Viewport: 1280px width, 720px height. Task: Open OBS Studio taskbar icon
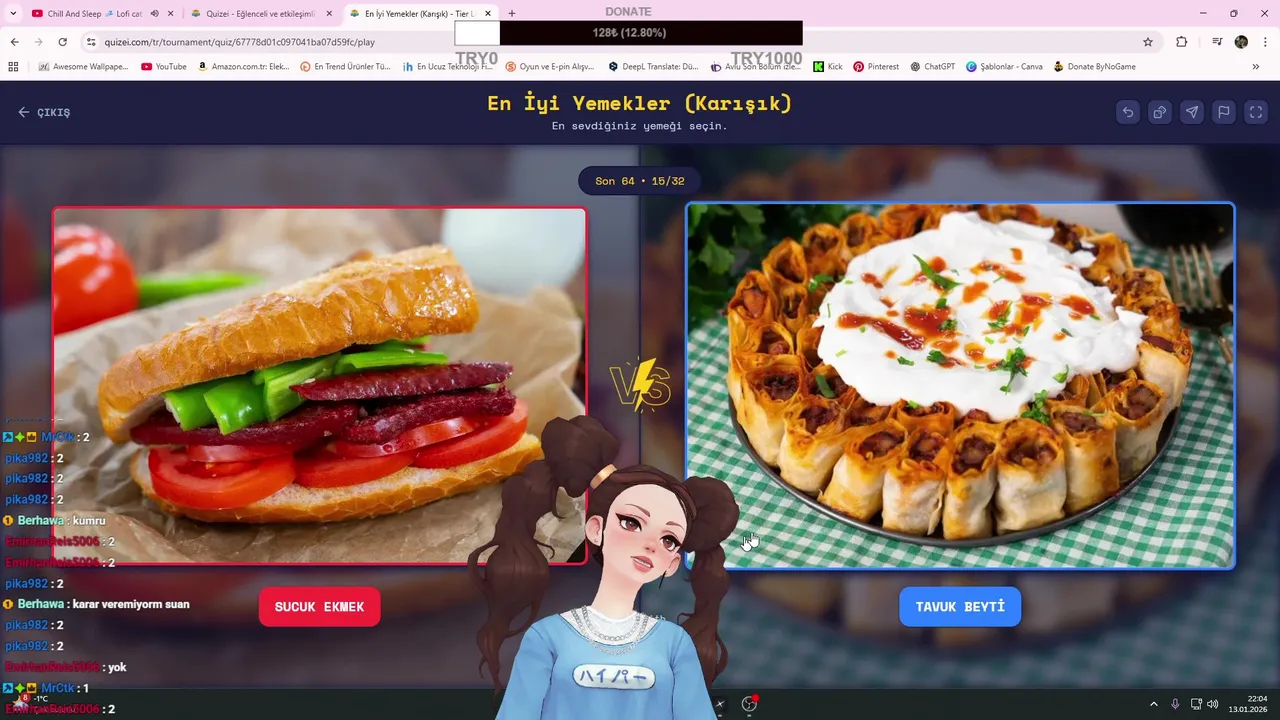[x=749, y=704]
